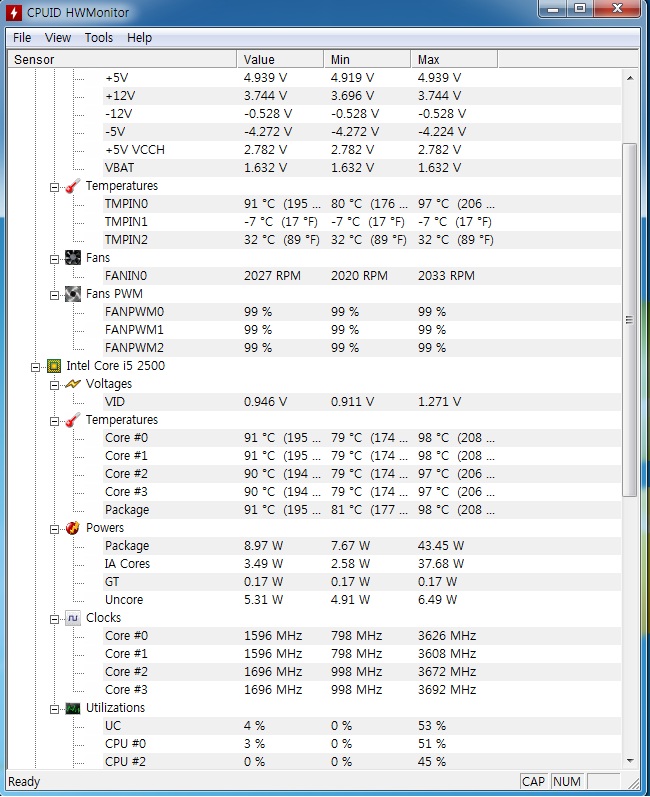
Task: Click the fan icon next to Fans
Action: click(73, 258)
